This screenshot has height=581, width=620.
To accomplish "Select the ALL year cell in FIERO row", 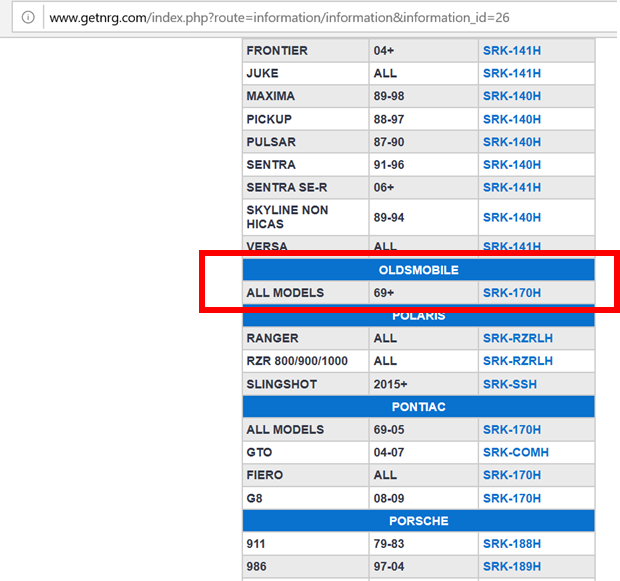I will pyautogui.click(x=423, y=475).
